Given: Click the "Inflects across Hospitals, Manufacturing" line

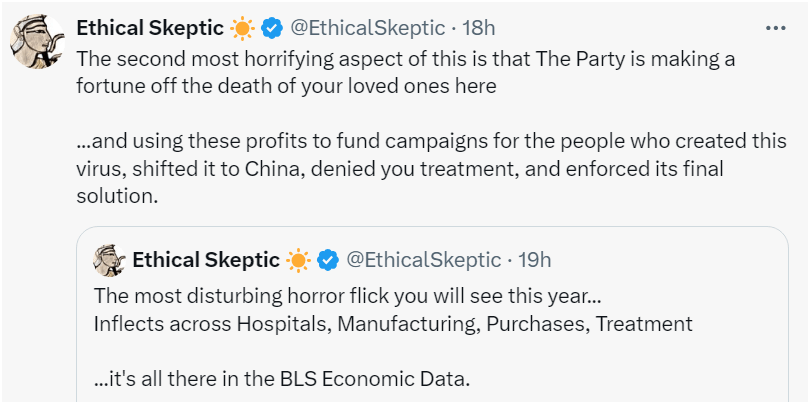Looking at the screenshot, I should click(393, 323).
